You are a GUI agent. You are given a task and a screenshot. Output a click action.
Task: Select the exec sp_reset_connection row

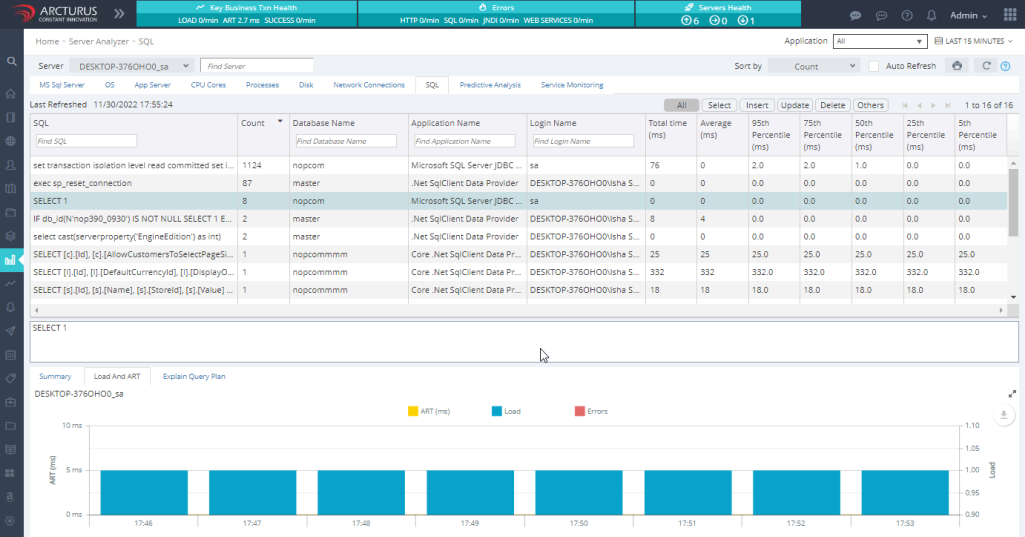pos(518,183)
